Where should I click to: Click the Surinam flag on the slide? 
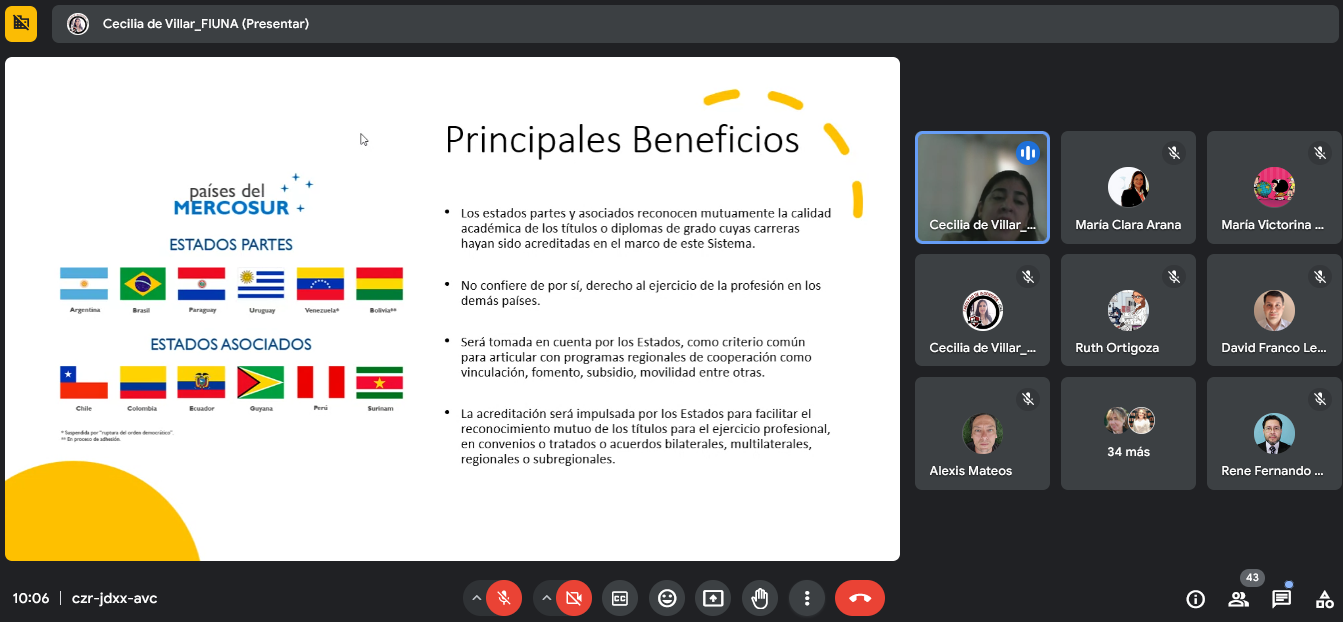pyautogui.click(x=379, y=382)
